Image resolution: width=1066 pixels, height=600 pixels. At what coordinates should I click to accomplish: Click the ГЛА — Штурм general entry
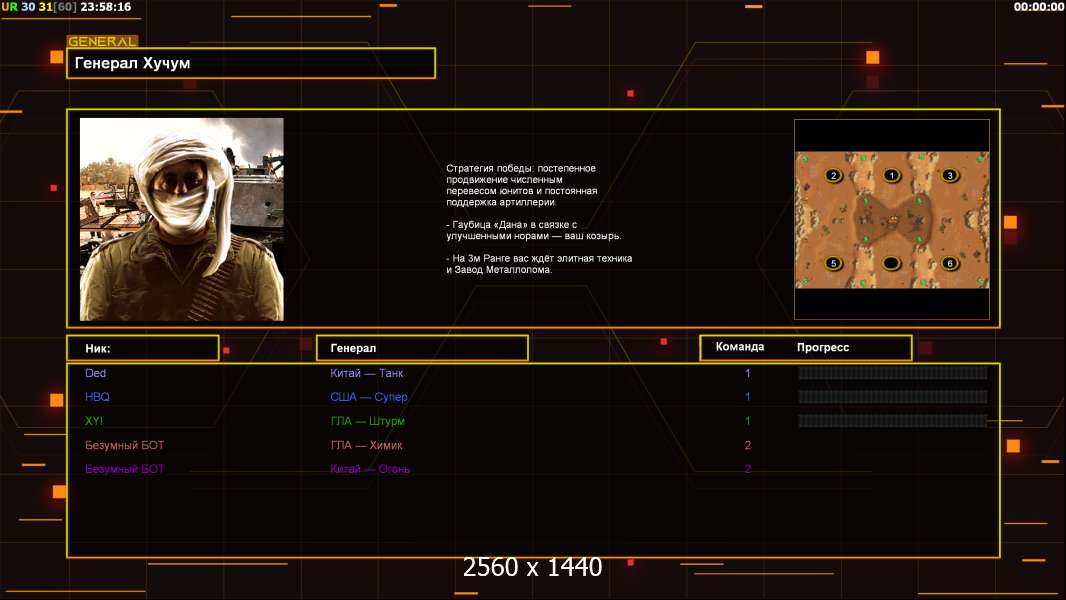click(367, 421)
